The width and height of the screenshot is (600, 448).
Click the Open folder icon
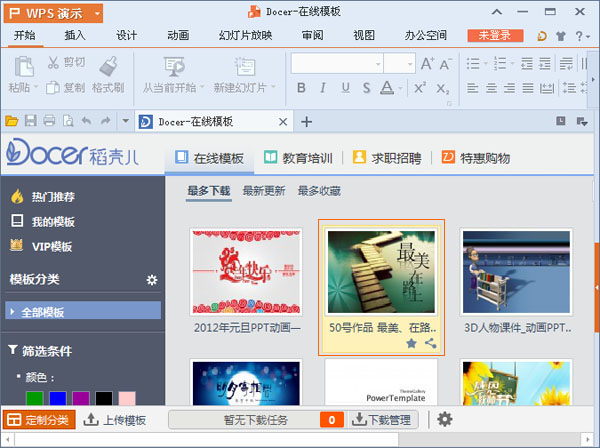(11, 121)
